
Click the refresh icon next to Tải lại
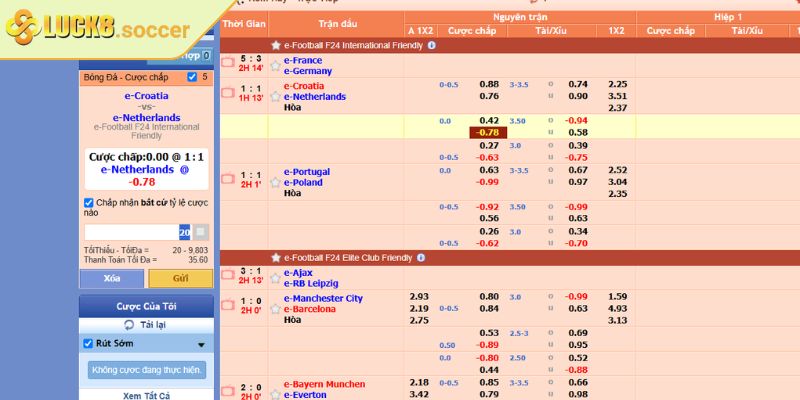128,325
